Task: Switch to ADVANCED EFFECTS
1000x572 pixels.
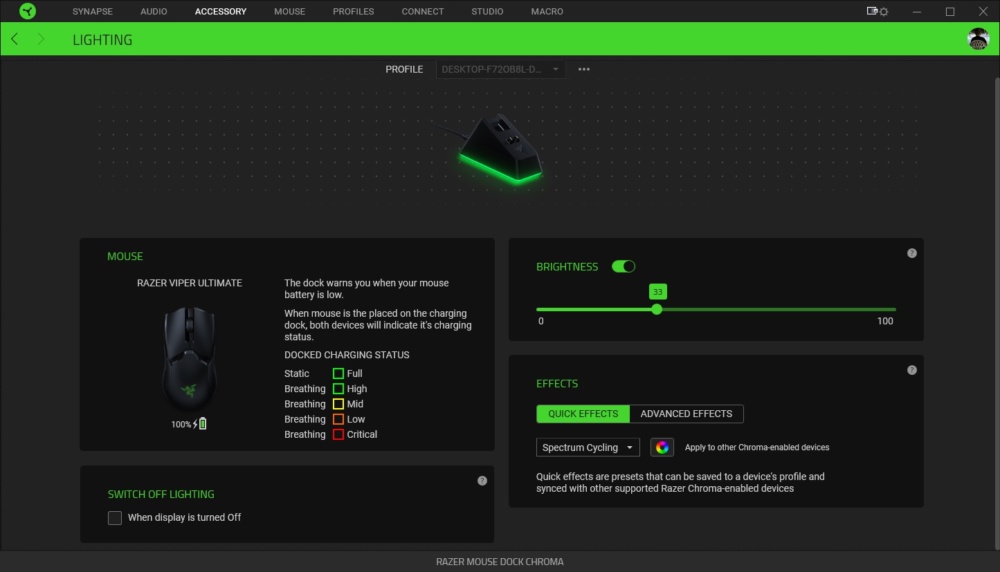Action: coord(686,414)
